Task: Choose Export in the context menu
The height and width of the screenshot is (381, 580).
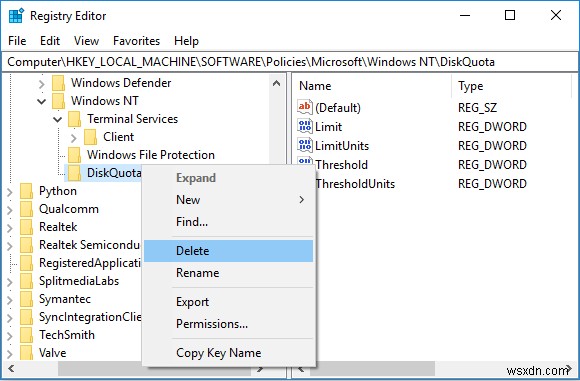Action: click(x=228, y=302)
